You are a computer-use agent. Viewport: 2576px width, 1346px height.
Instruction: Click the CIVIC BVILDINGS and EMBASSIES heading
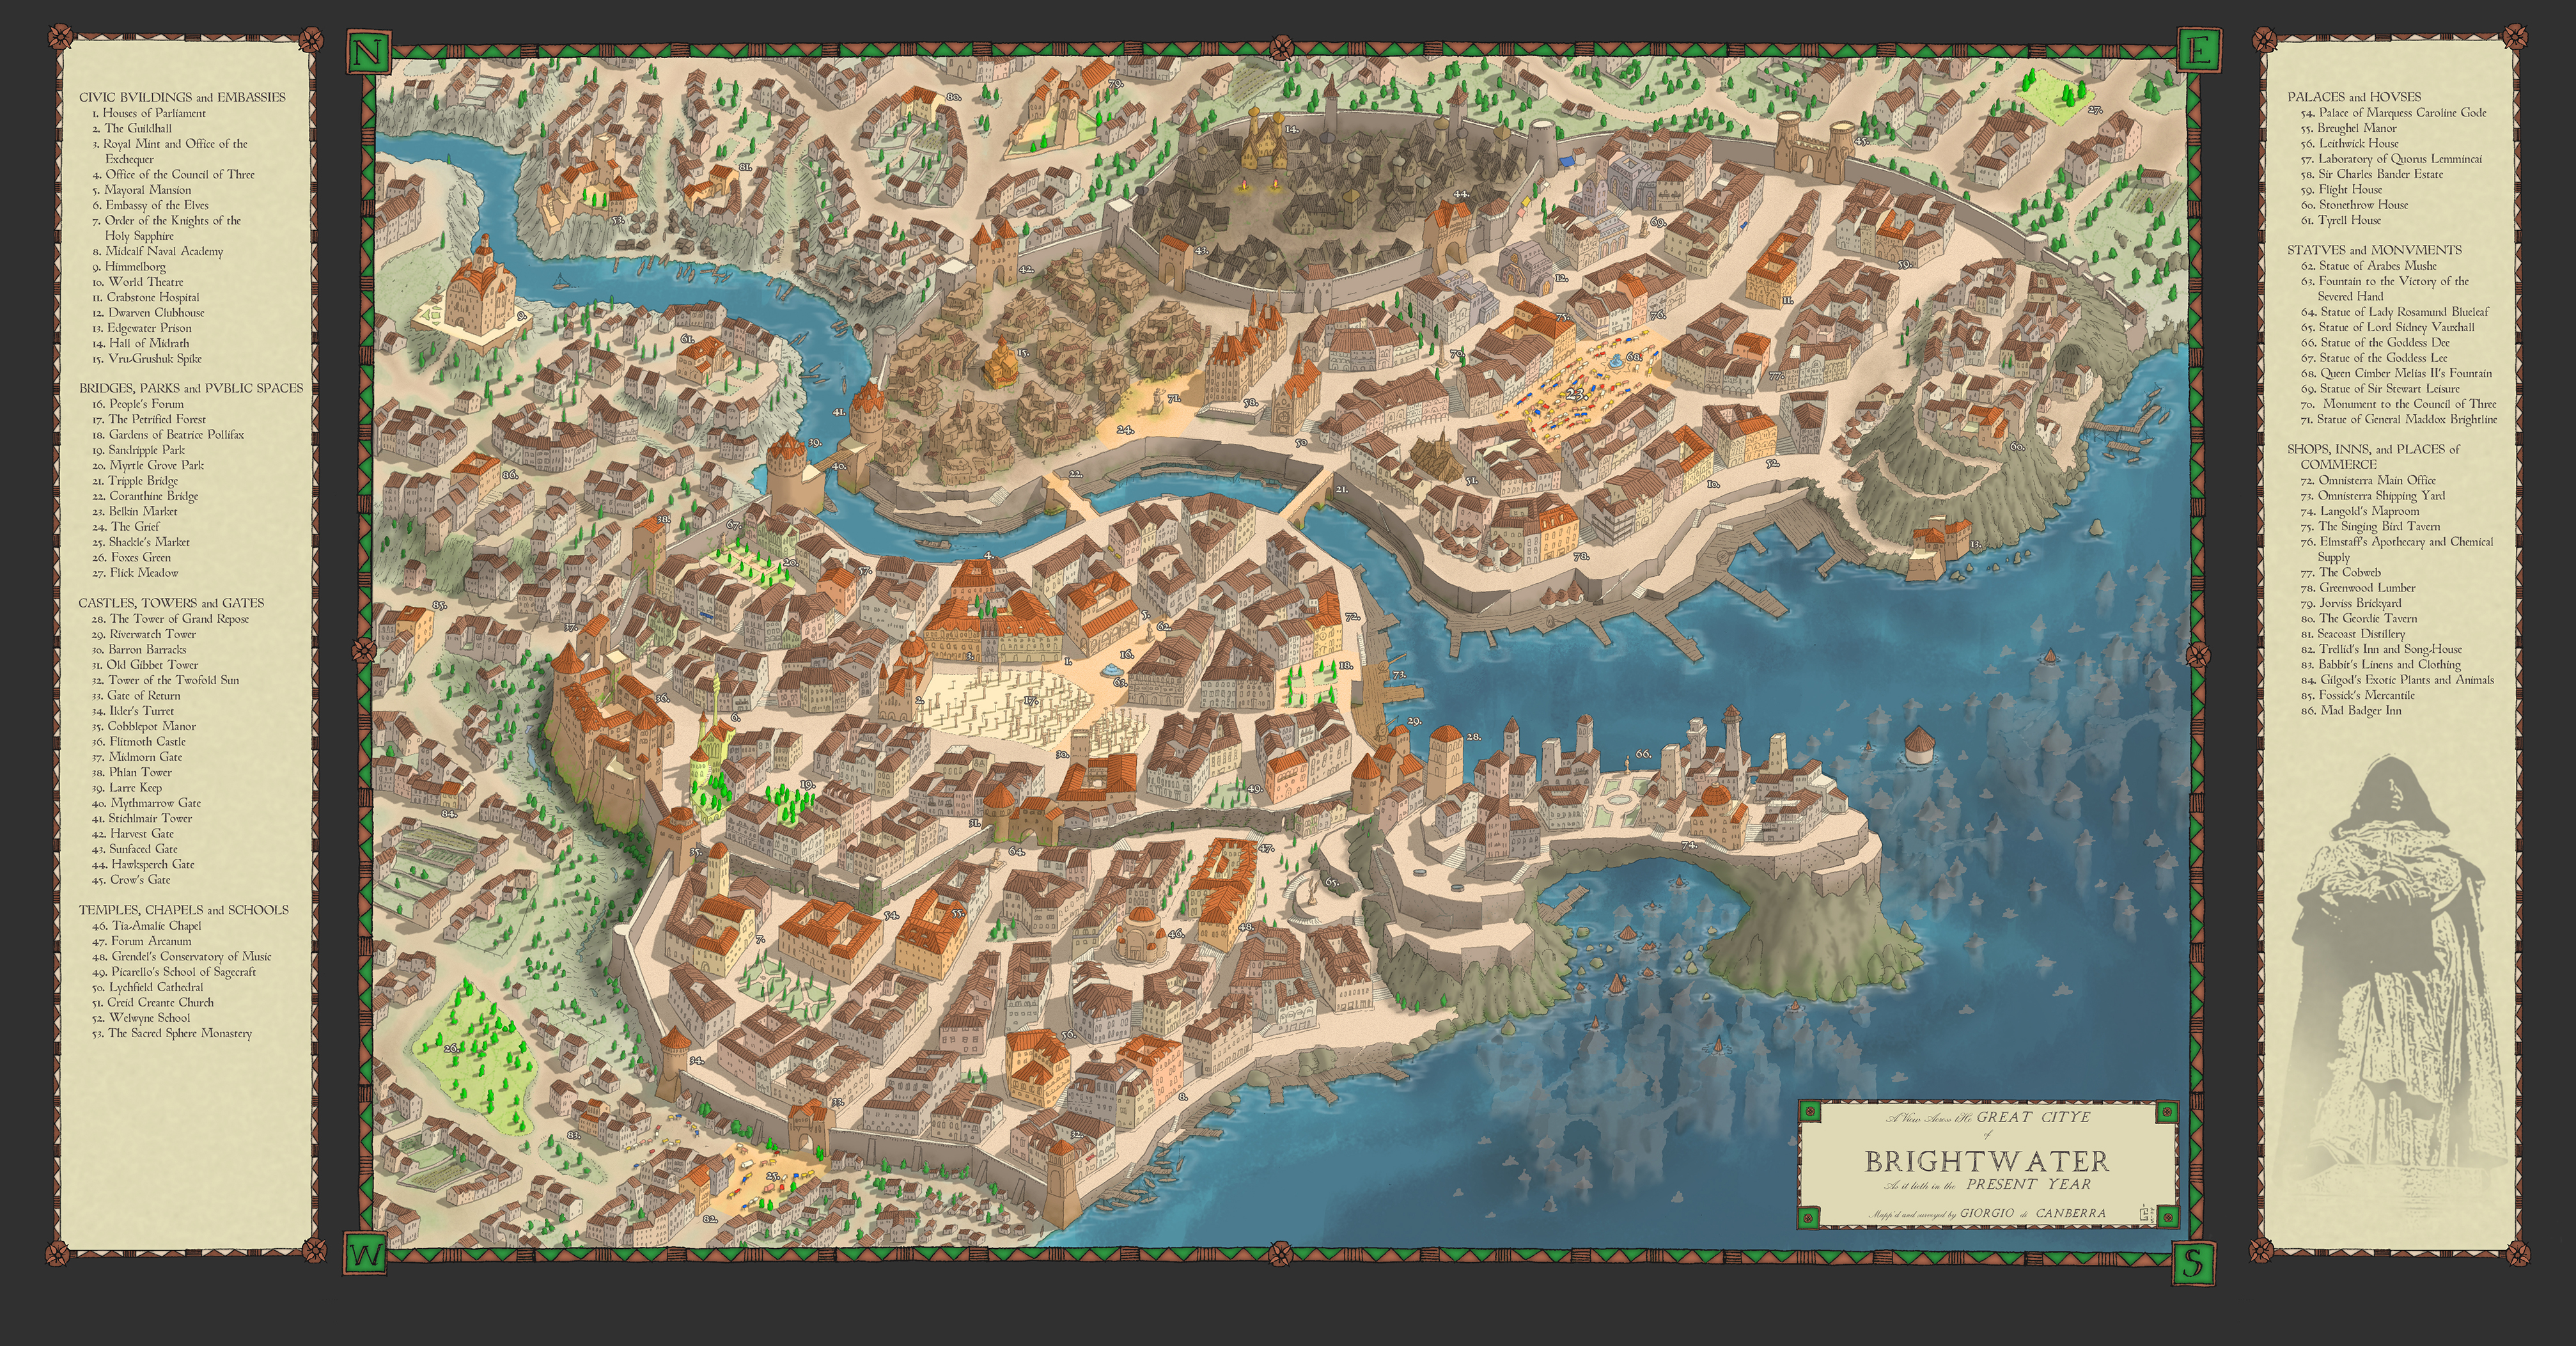point(182,97)
